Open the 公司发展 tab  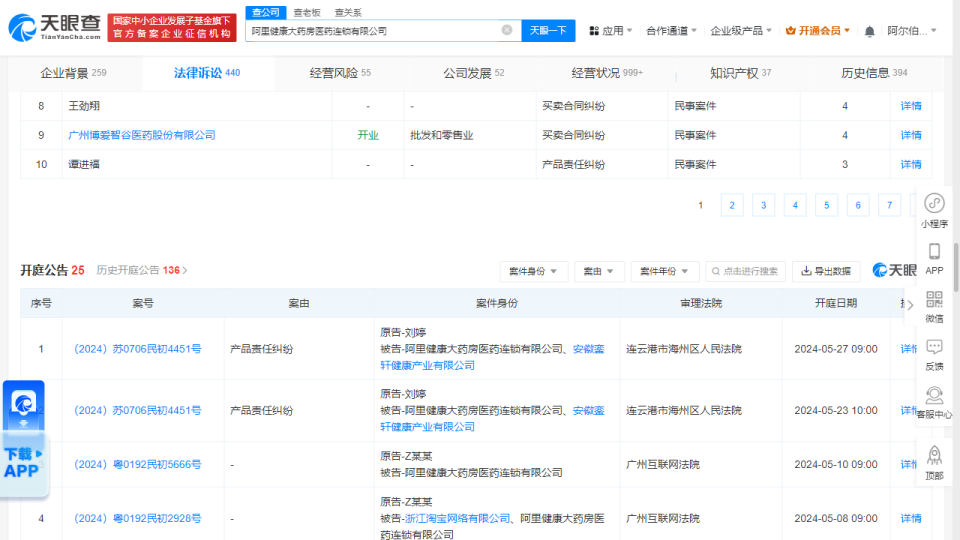pos(473,73)
